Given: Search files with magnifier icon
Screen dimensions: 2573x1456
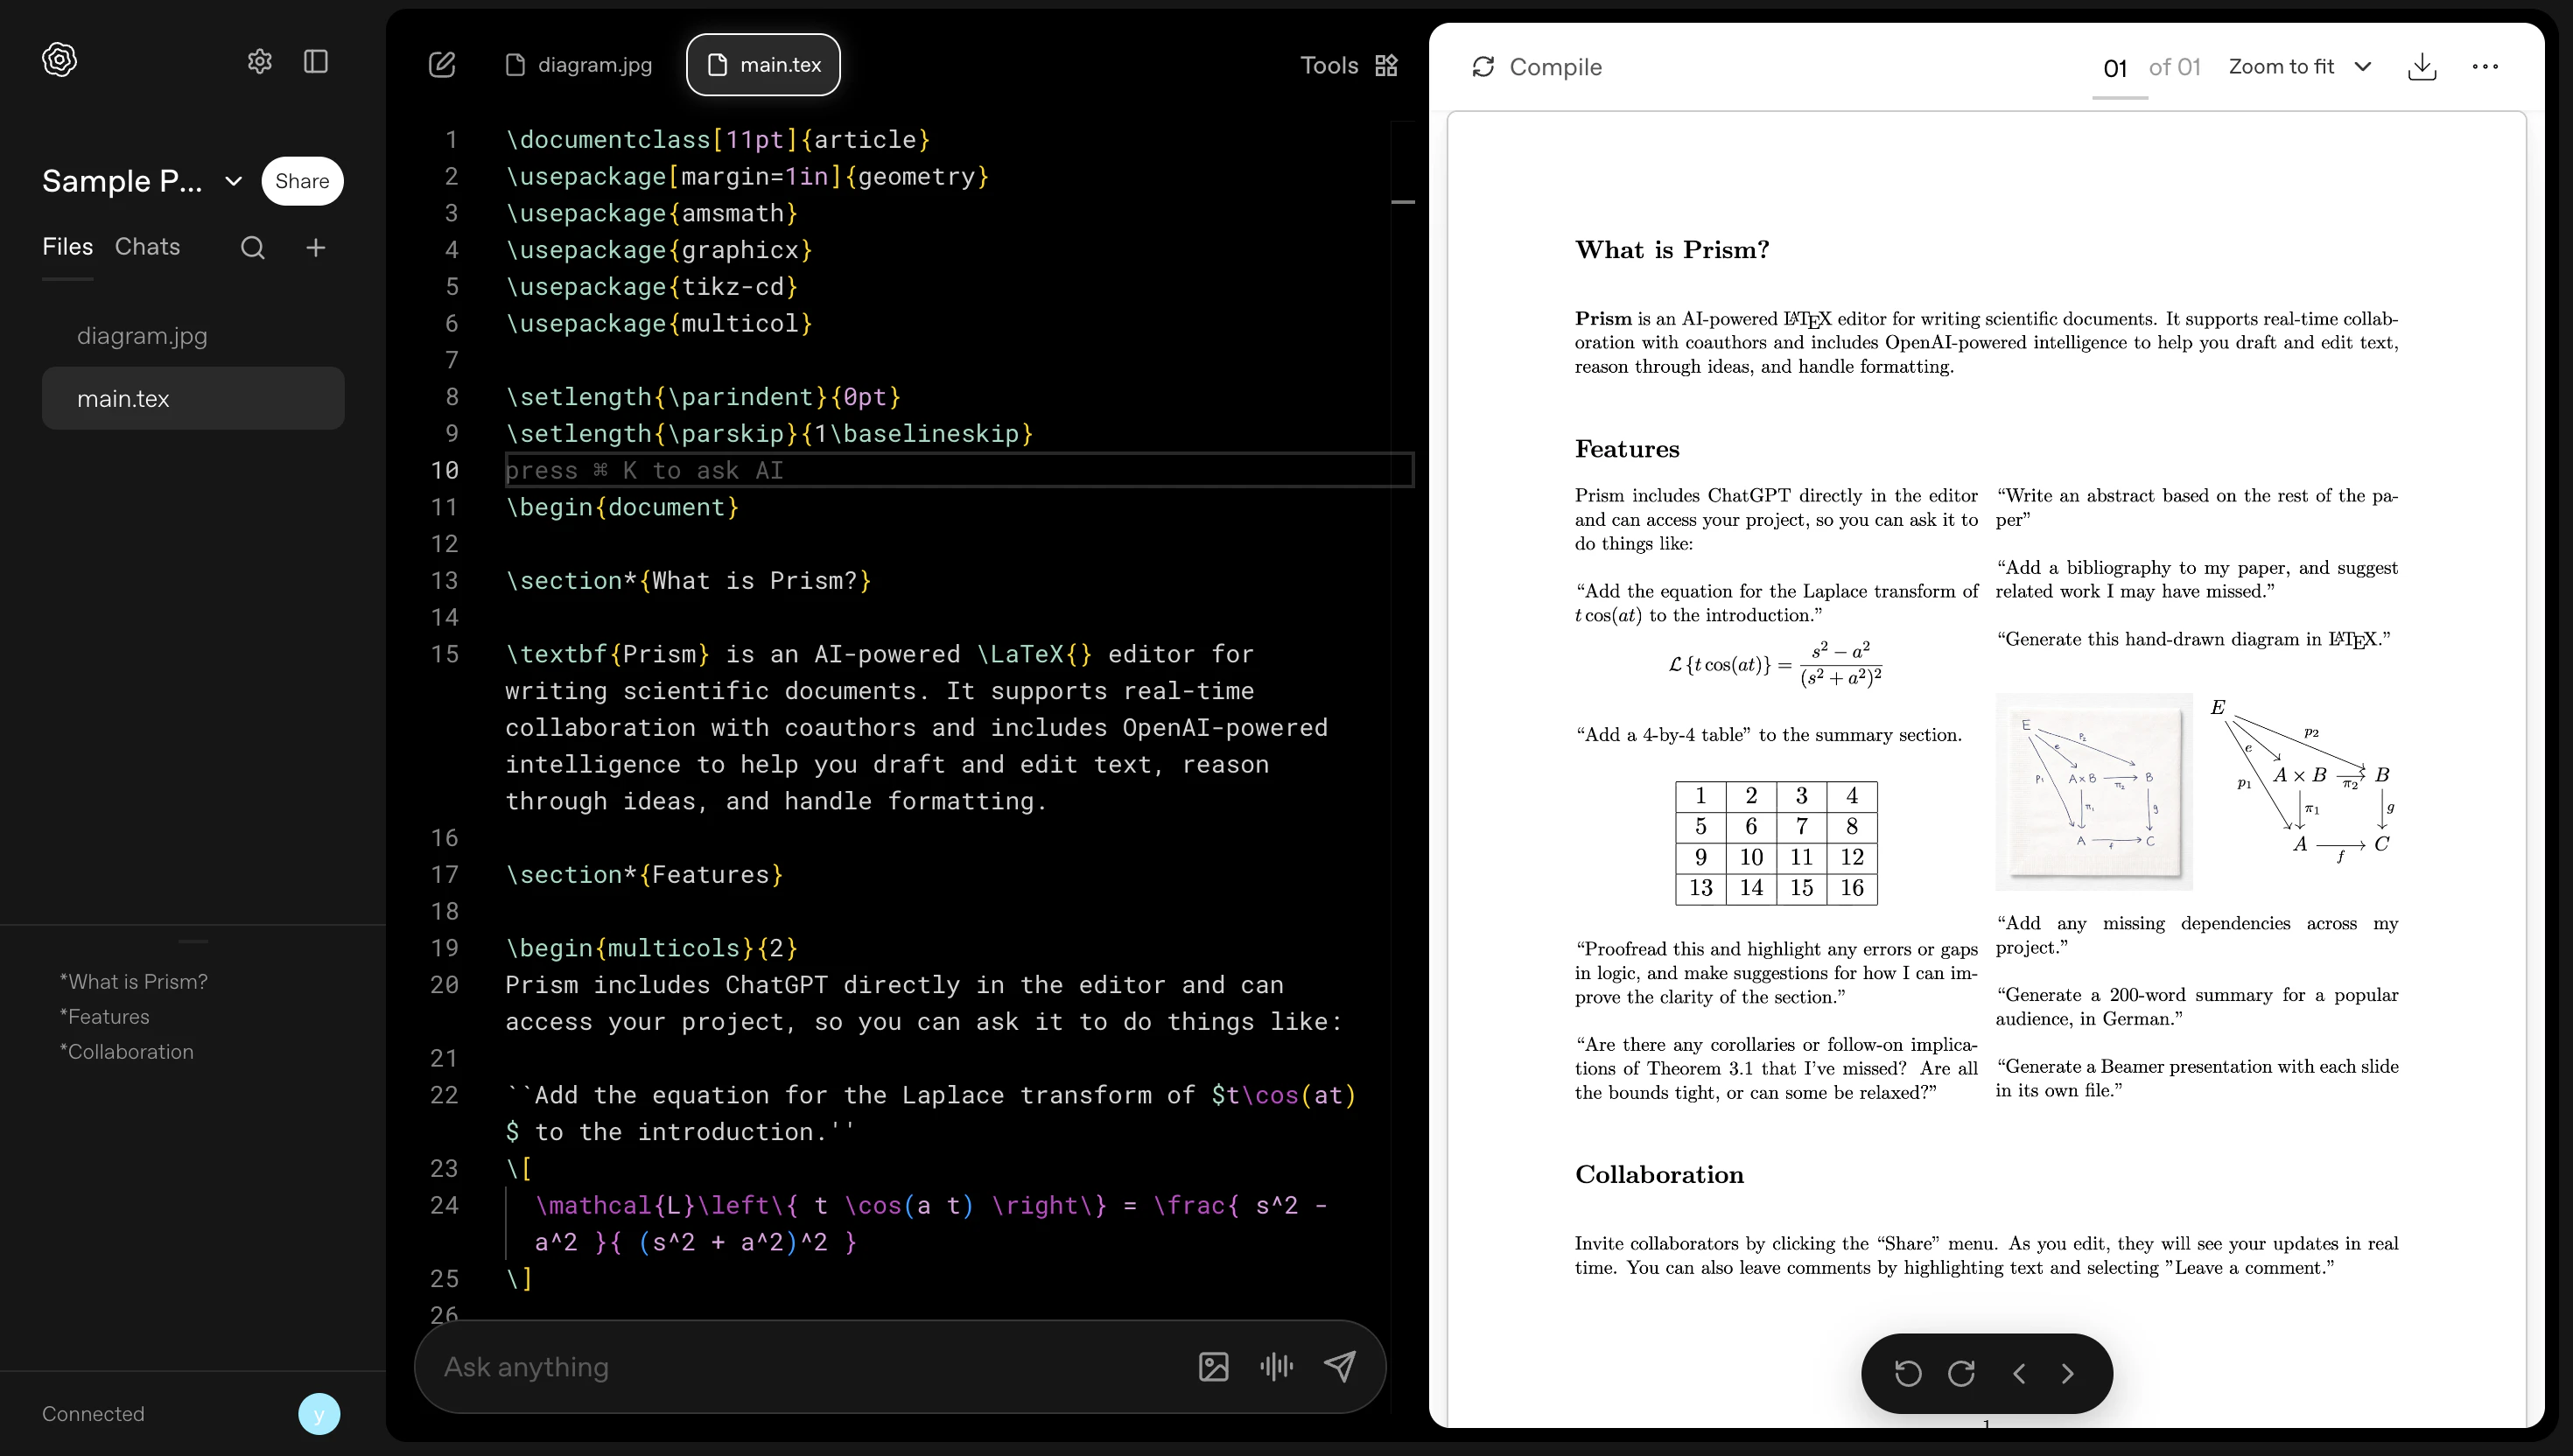Looking at the screenshot, I should click(x=253, y=248).
